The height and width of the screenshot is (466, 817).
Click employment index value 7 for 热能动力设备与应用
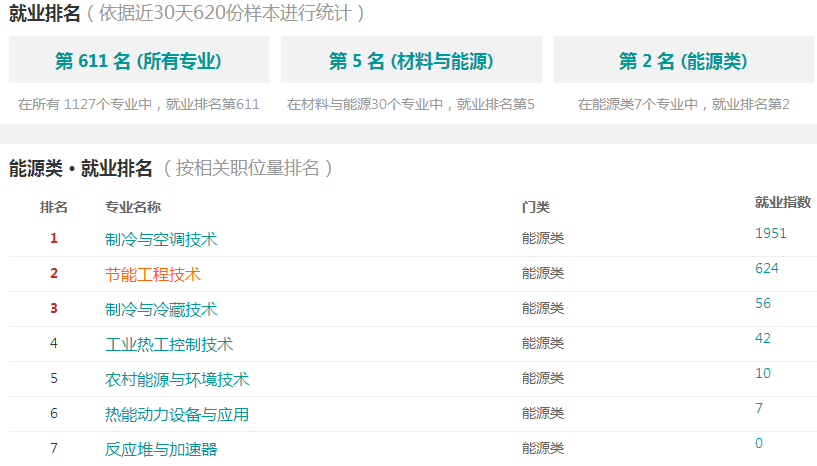tap(759, 408)
